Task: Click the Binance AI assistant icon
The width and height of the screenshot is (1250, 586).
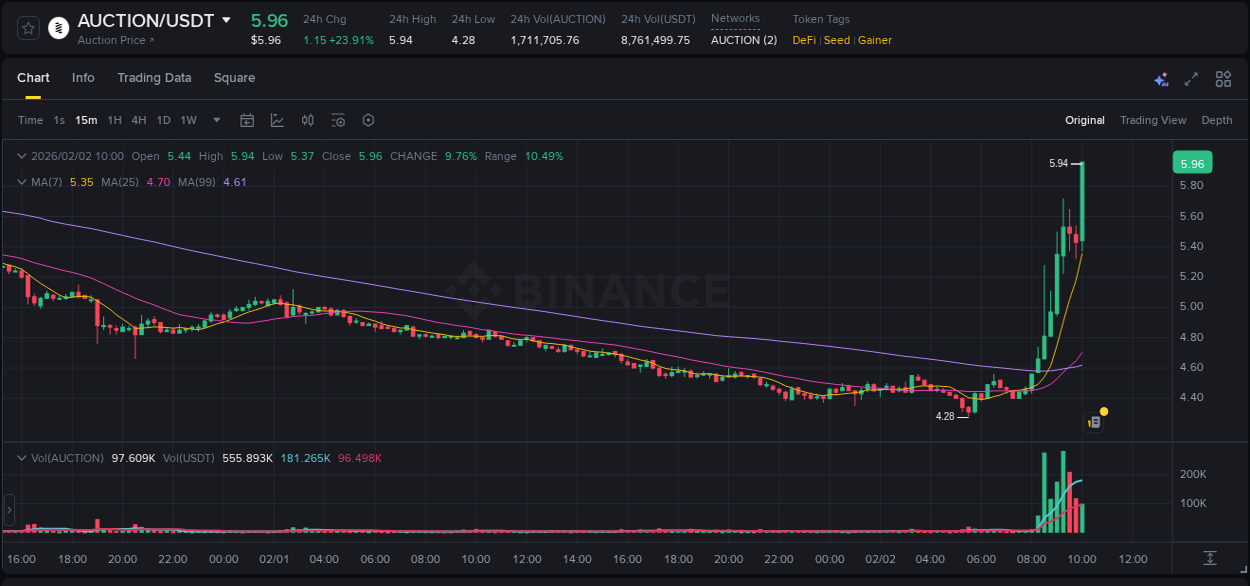Action: tap(1161, 79)
